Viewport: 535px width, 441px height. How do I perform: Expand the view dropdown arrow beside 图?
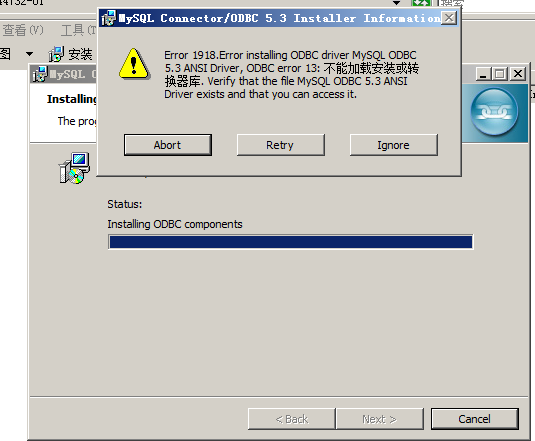click(29, 54)
